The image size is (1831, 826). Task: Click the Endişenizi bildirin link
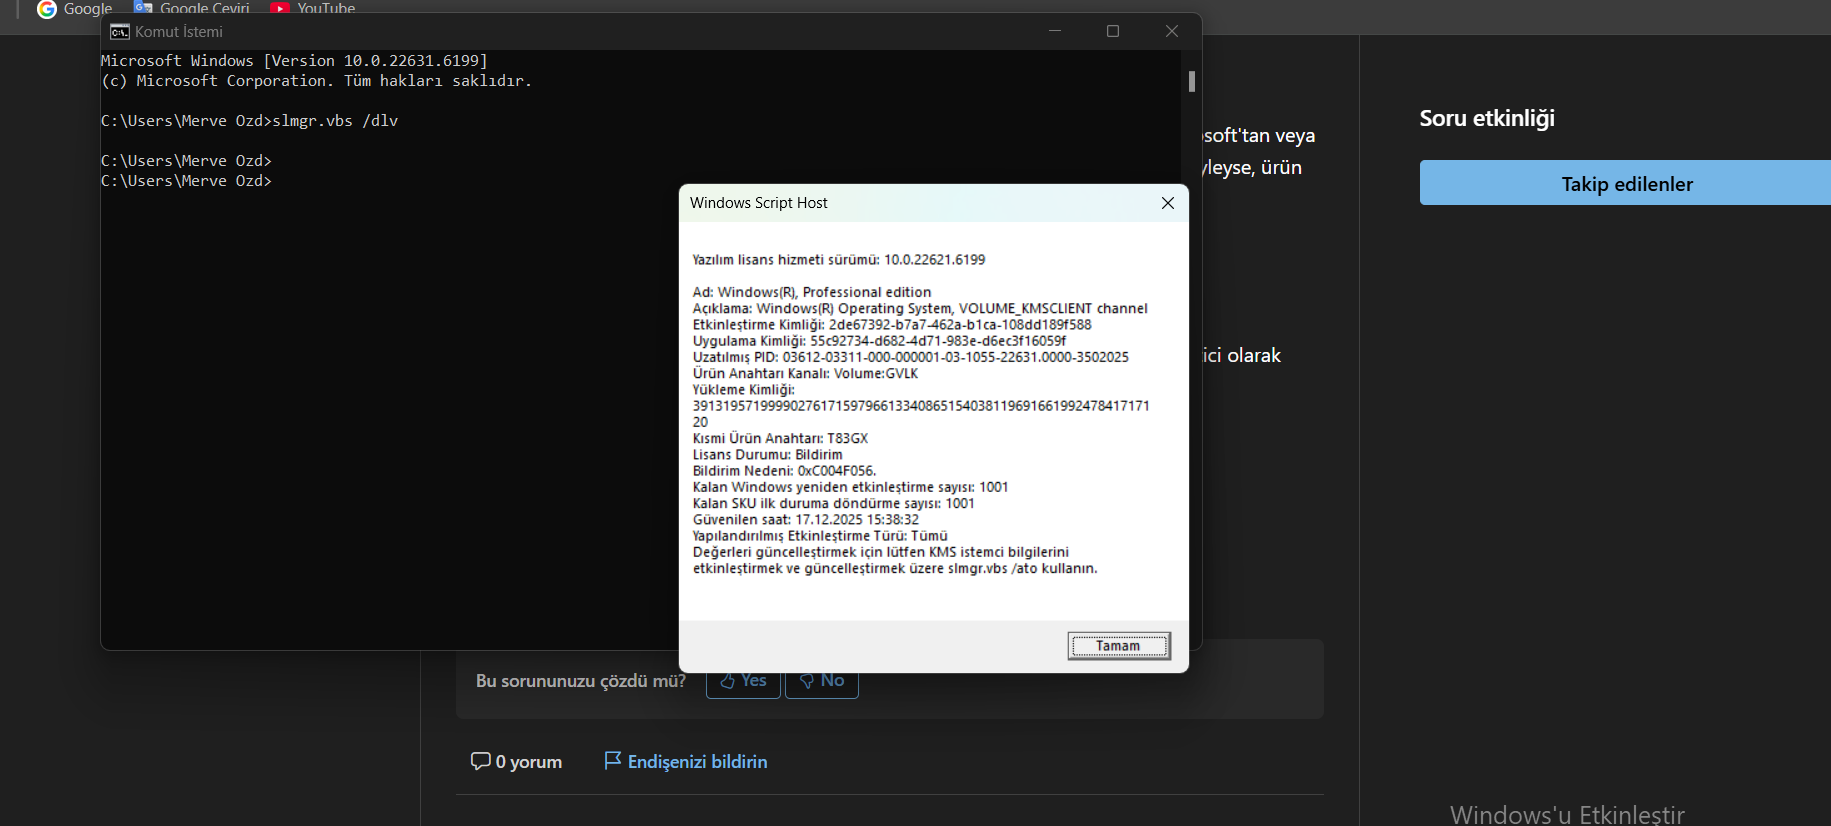click(686, 762)
